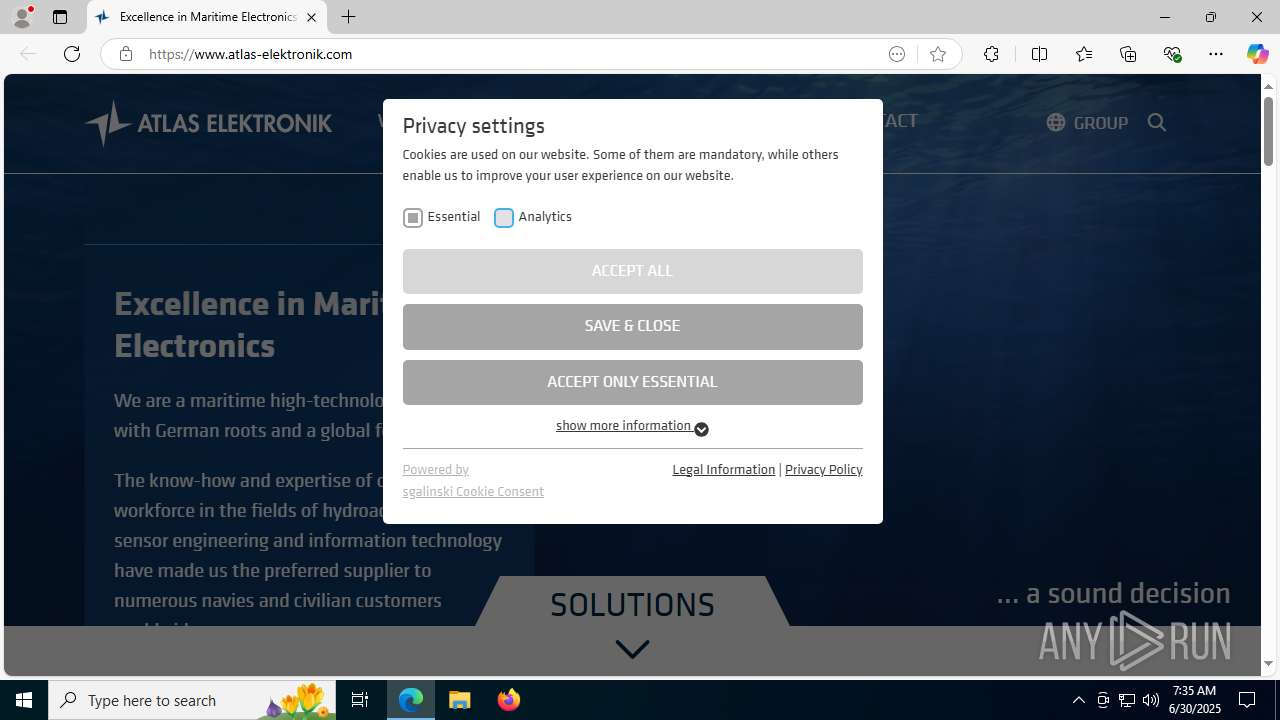This screenshot has width=1280, height=720.
Task: Open a new browser tab
Action: pyautogui.click(x=348, y=17)
